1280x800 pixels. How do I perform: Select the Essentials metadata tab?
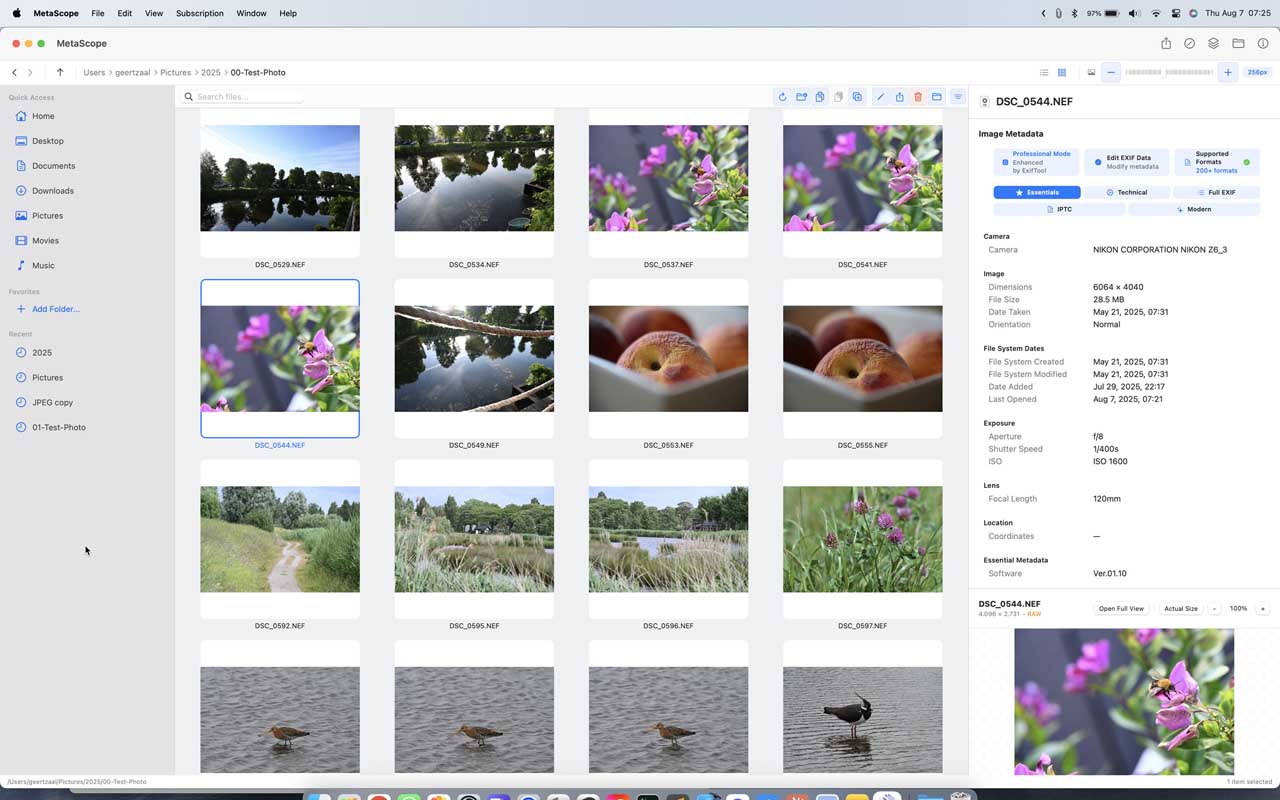(x=1037, y=192)
